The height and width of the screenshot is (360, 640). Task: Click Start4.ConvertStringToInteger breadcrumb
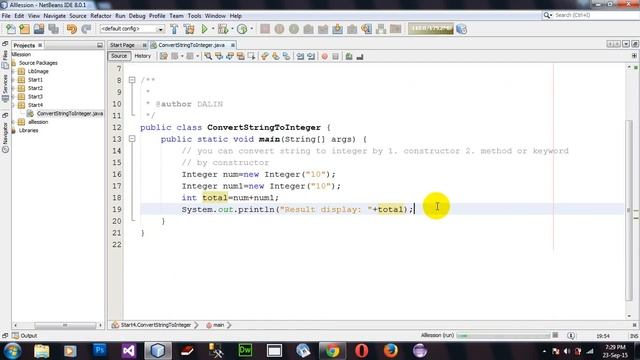(152, 325)
